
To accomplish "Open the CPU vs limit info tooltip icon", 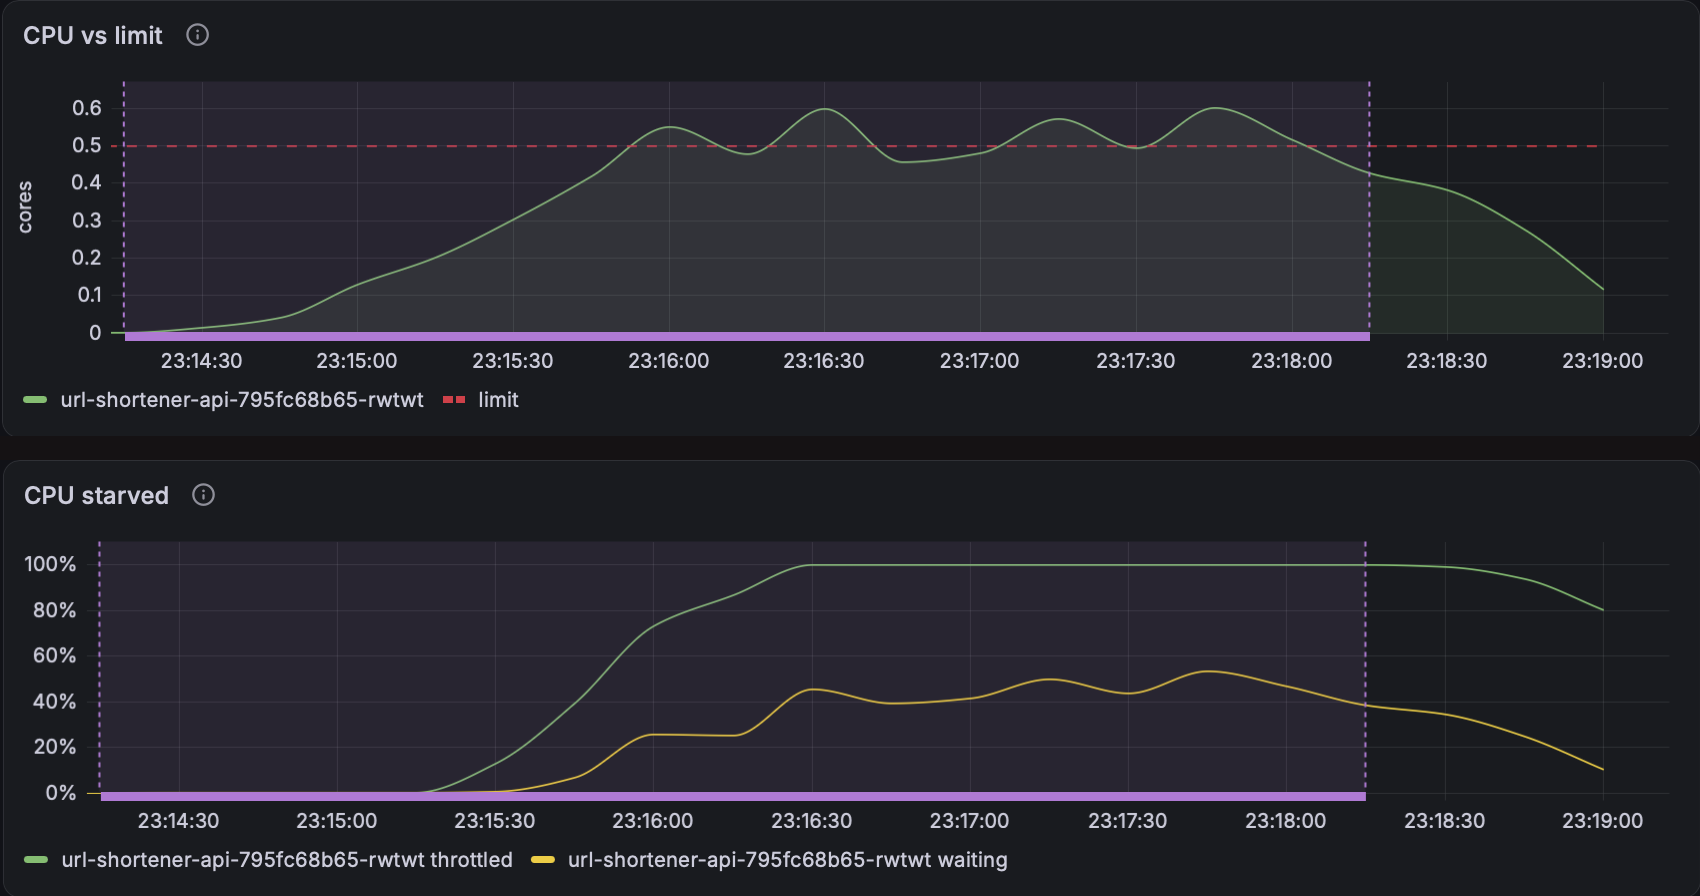I will (198, 35).
